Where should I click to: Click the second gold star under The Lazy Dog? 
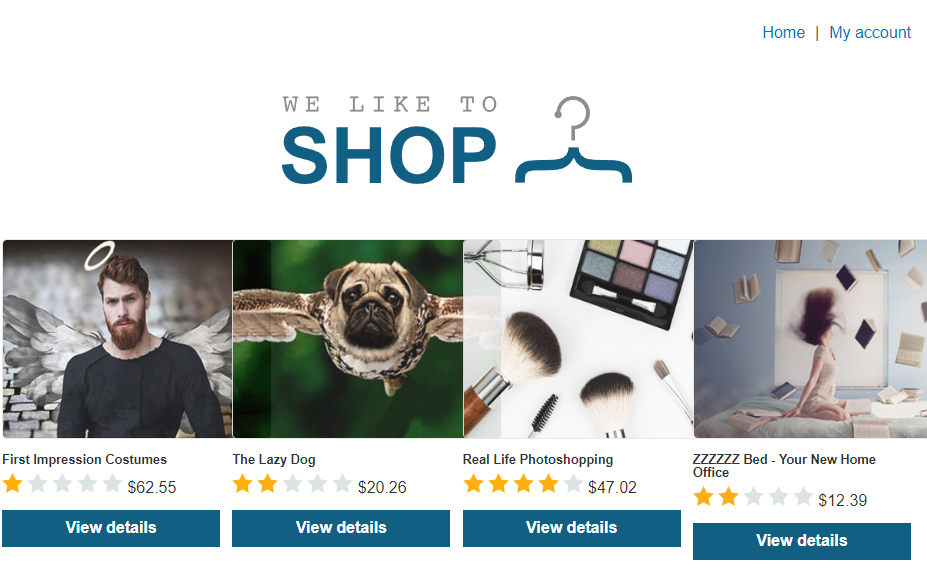pos(267,483)
